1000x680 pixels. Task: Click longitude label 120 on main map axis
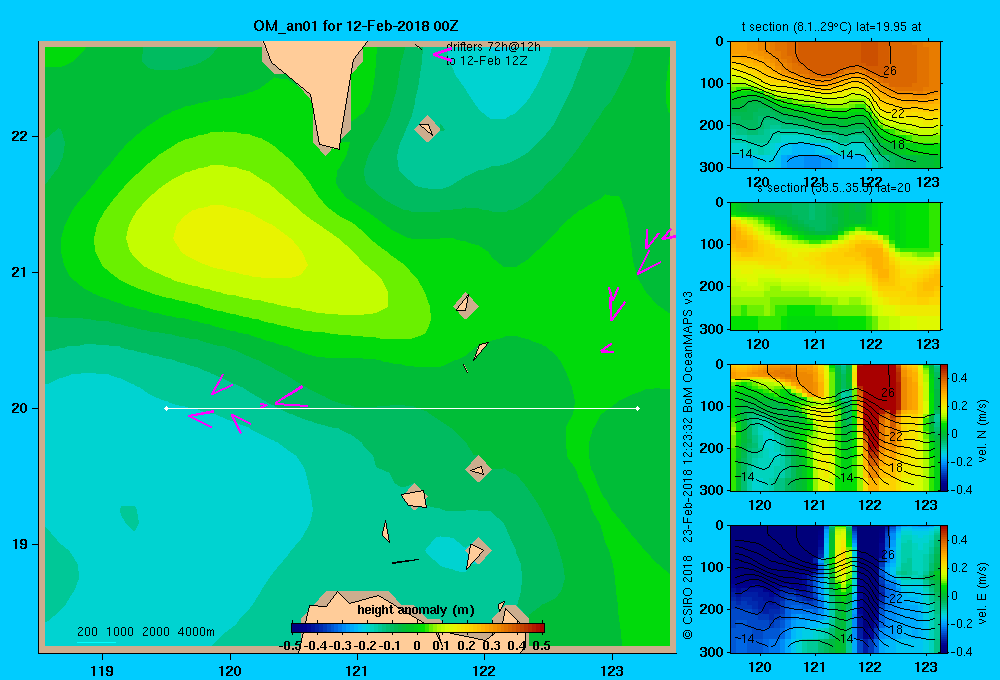(230, 670)
